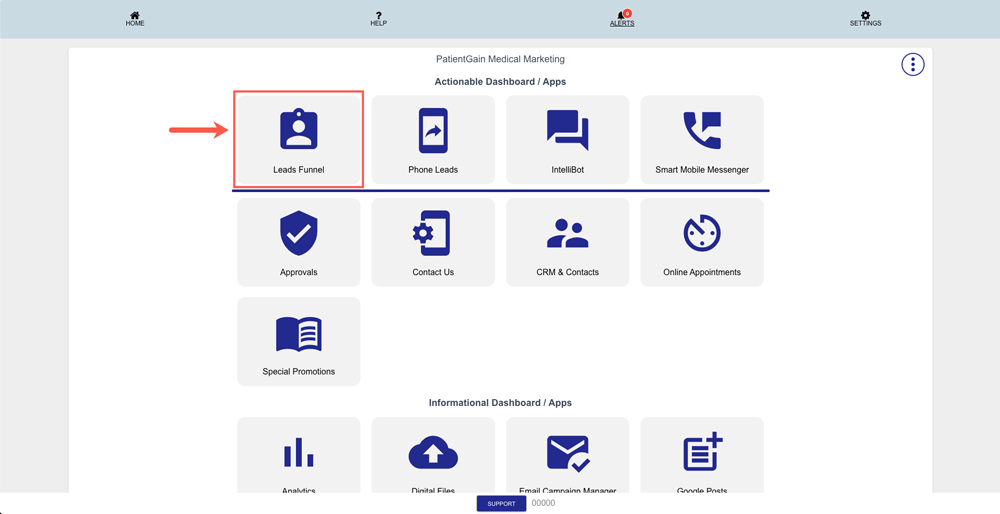Open the Phone Leads app
1000x514 pixels.
433,140
